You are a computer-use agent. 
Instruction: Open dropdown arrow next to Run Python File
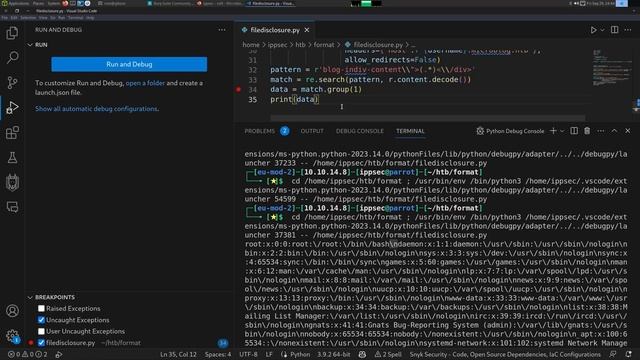(602, 30)
